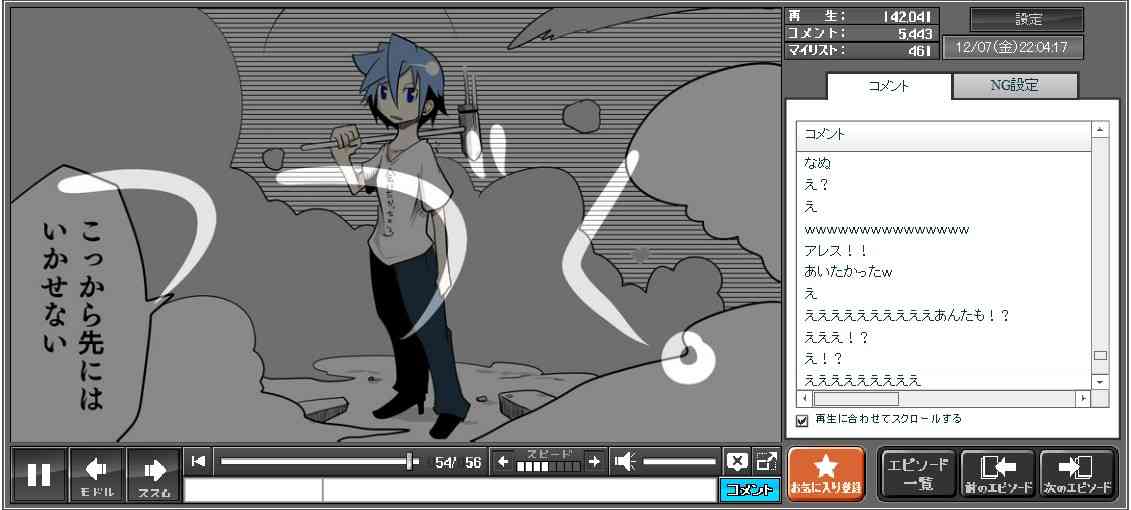Pause the video playback

coord(39,475)
